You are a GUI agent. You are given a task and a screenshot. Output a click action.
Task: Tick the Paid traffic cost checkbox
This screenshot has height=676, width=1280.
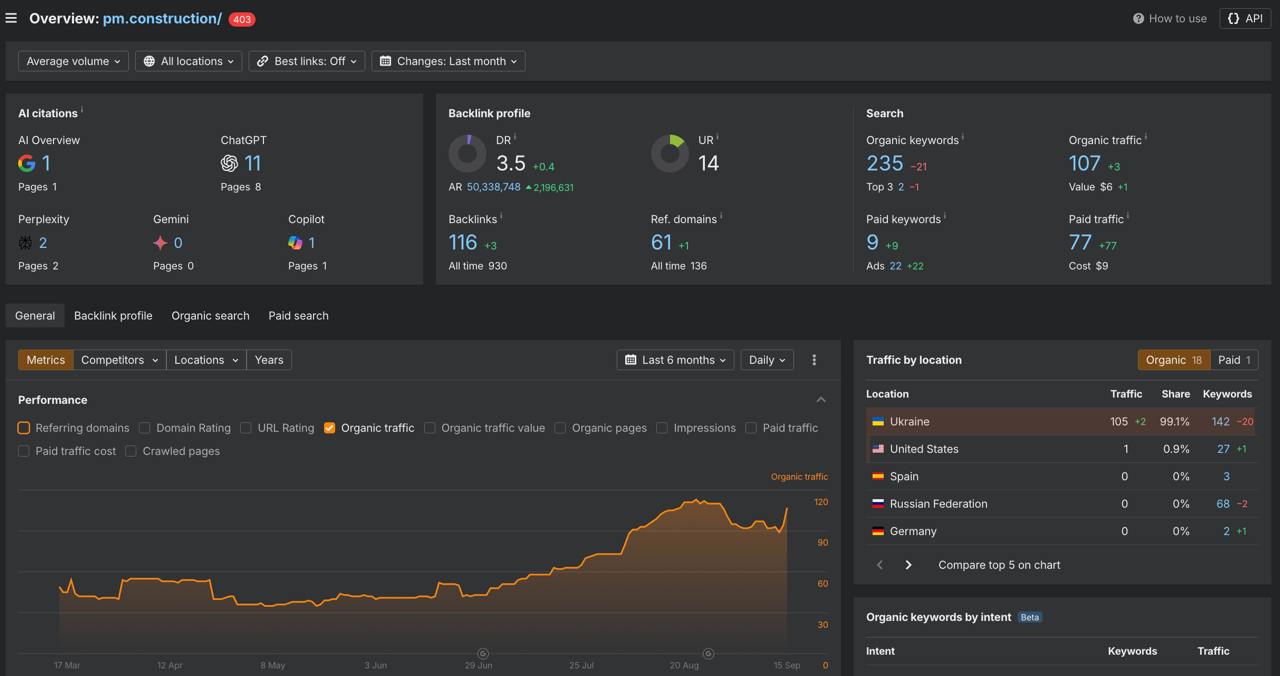24,451
